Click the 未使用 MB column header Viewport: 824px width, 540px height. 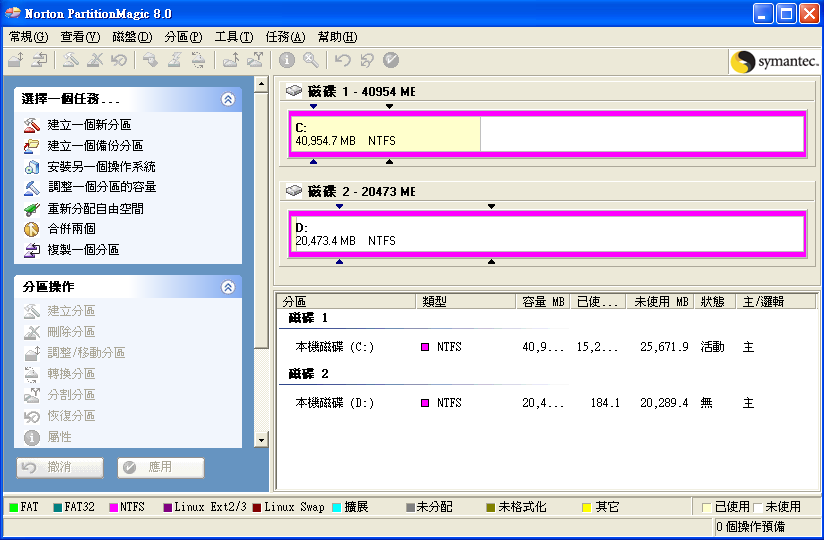[x=661, y=302]
